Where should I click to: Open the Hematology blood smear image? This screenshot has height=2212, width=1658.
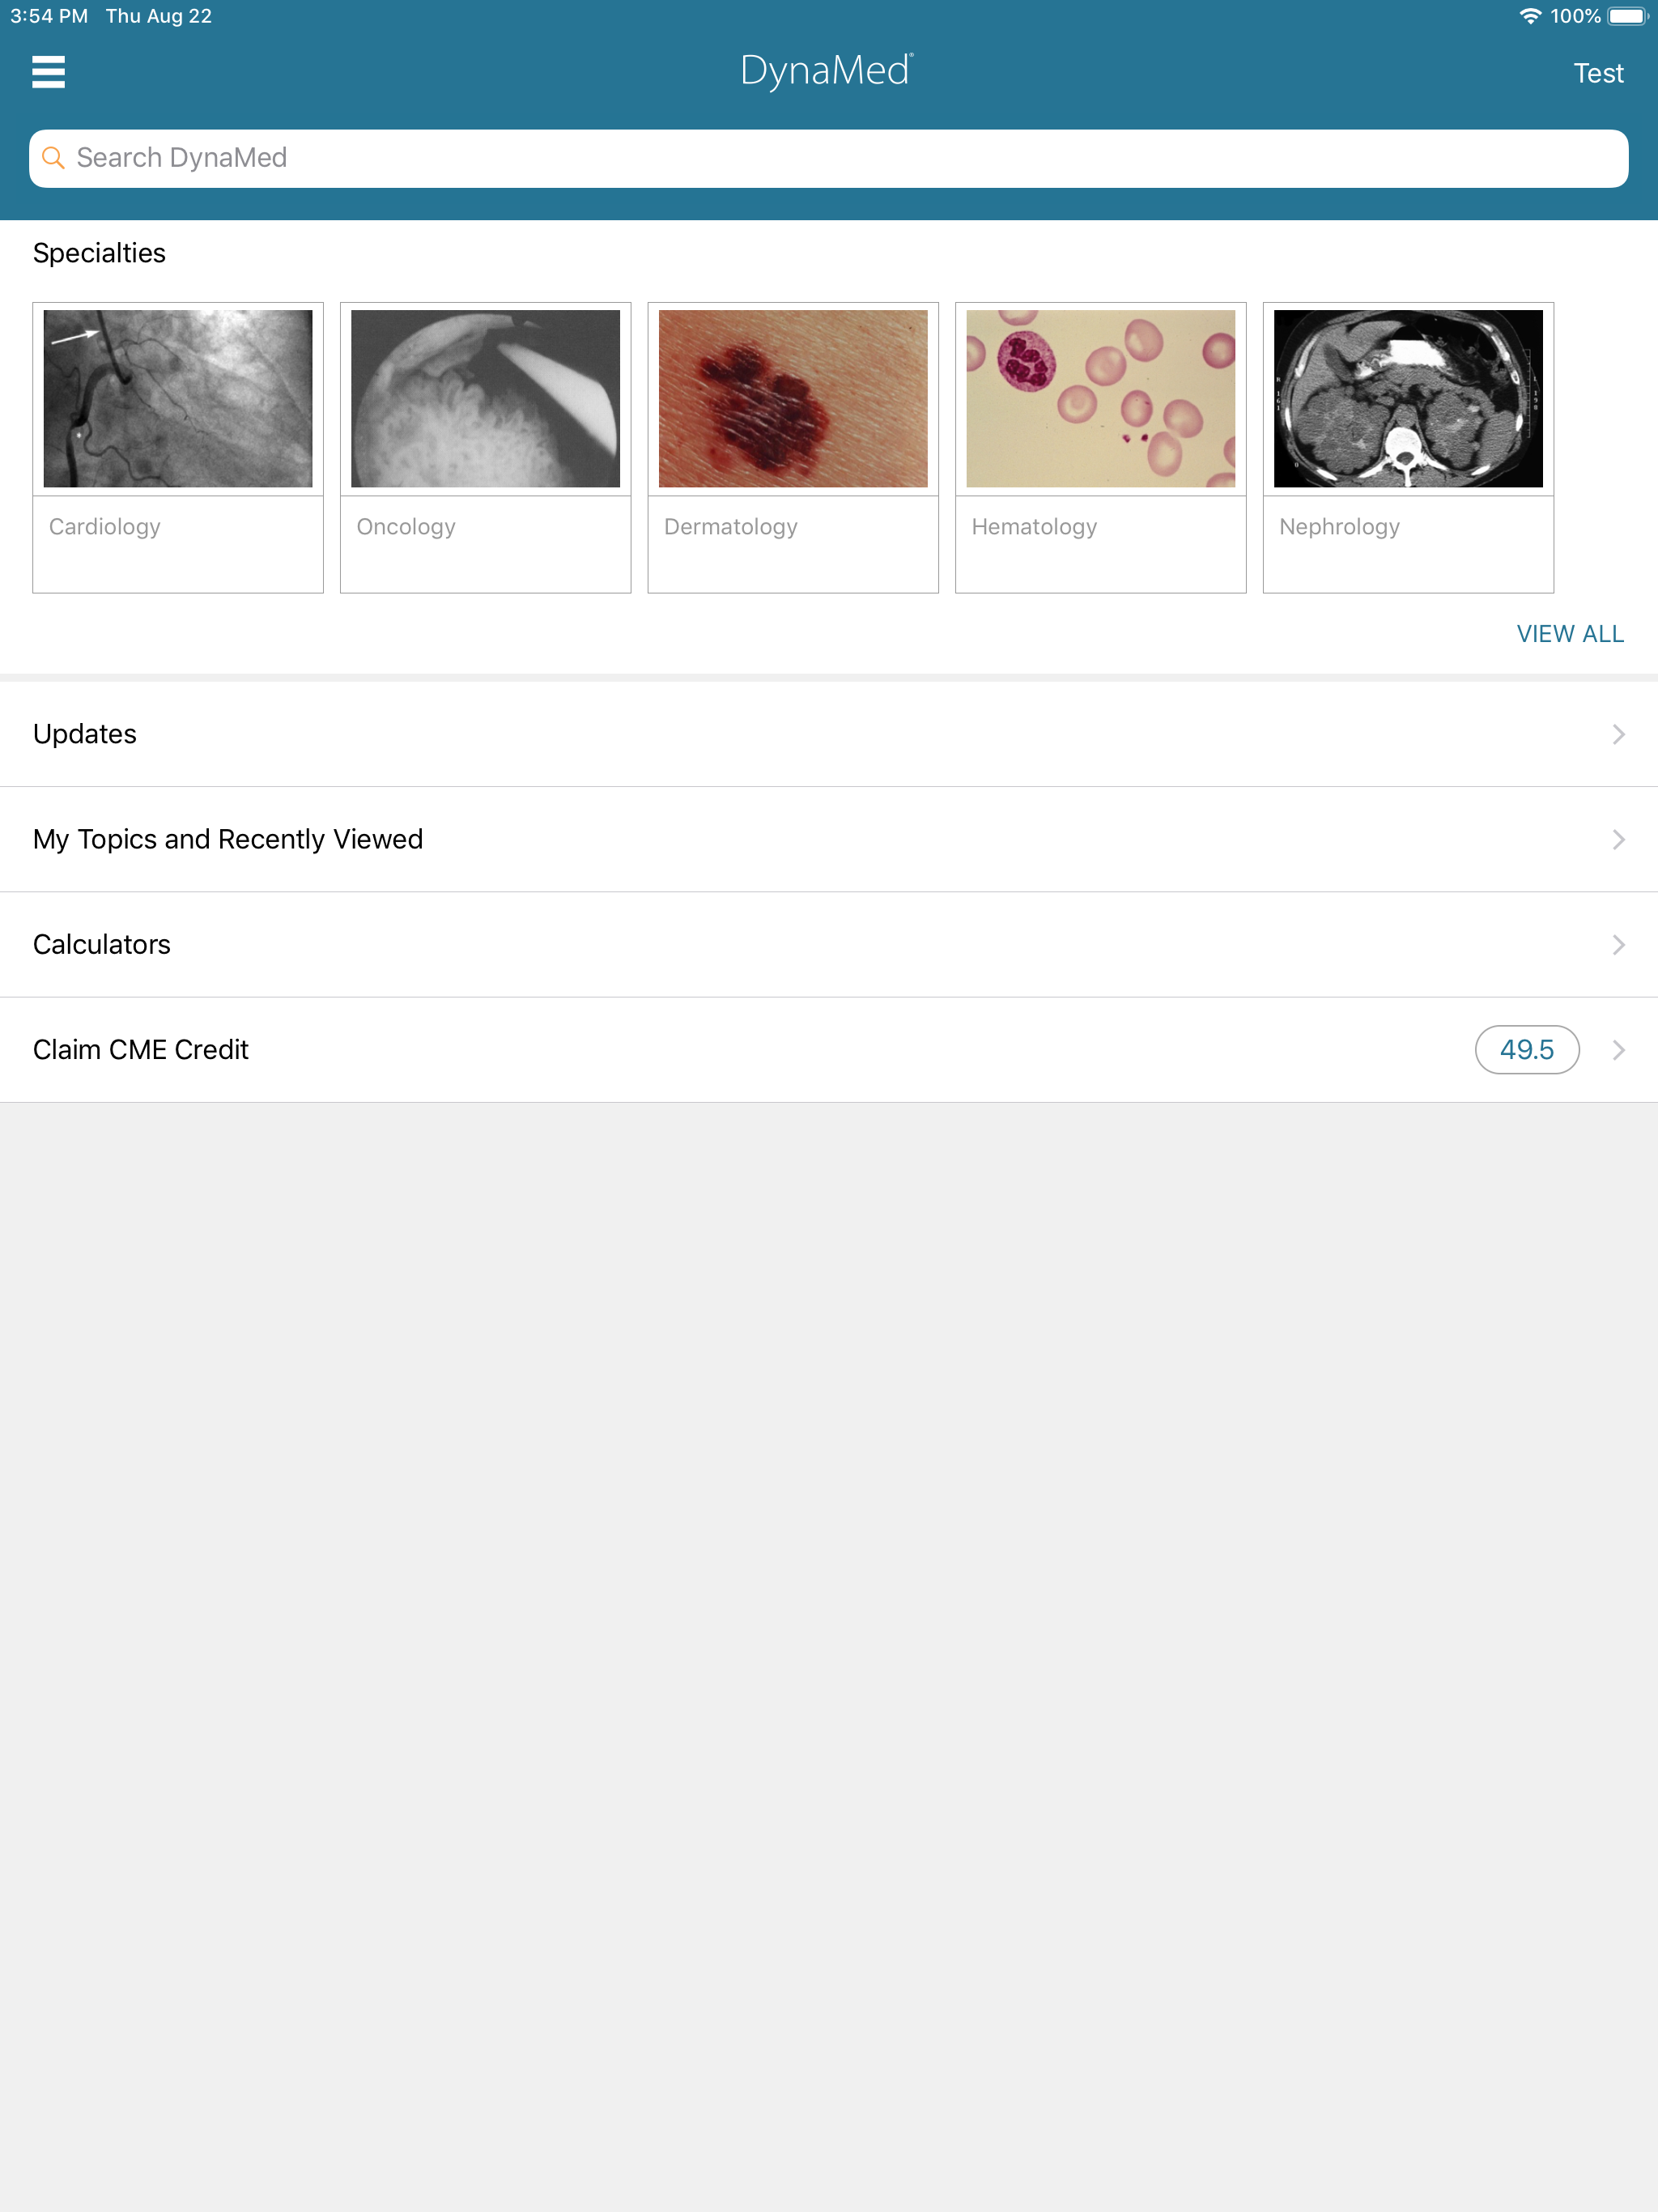1100,399
